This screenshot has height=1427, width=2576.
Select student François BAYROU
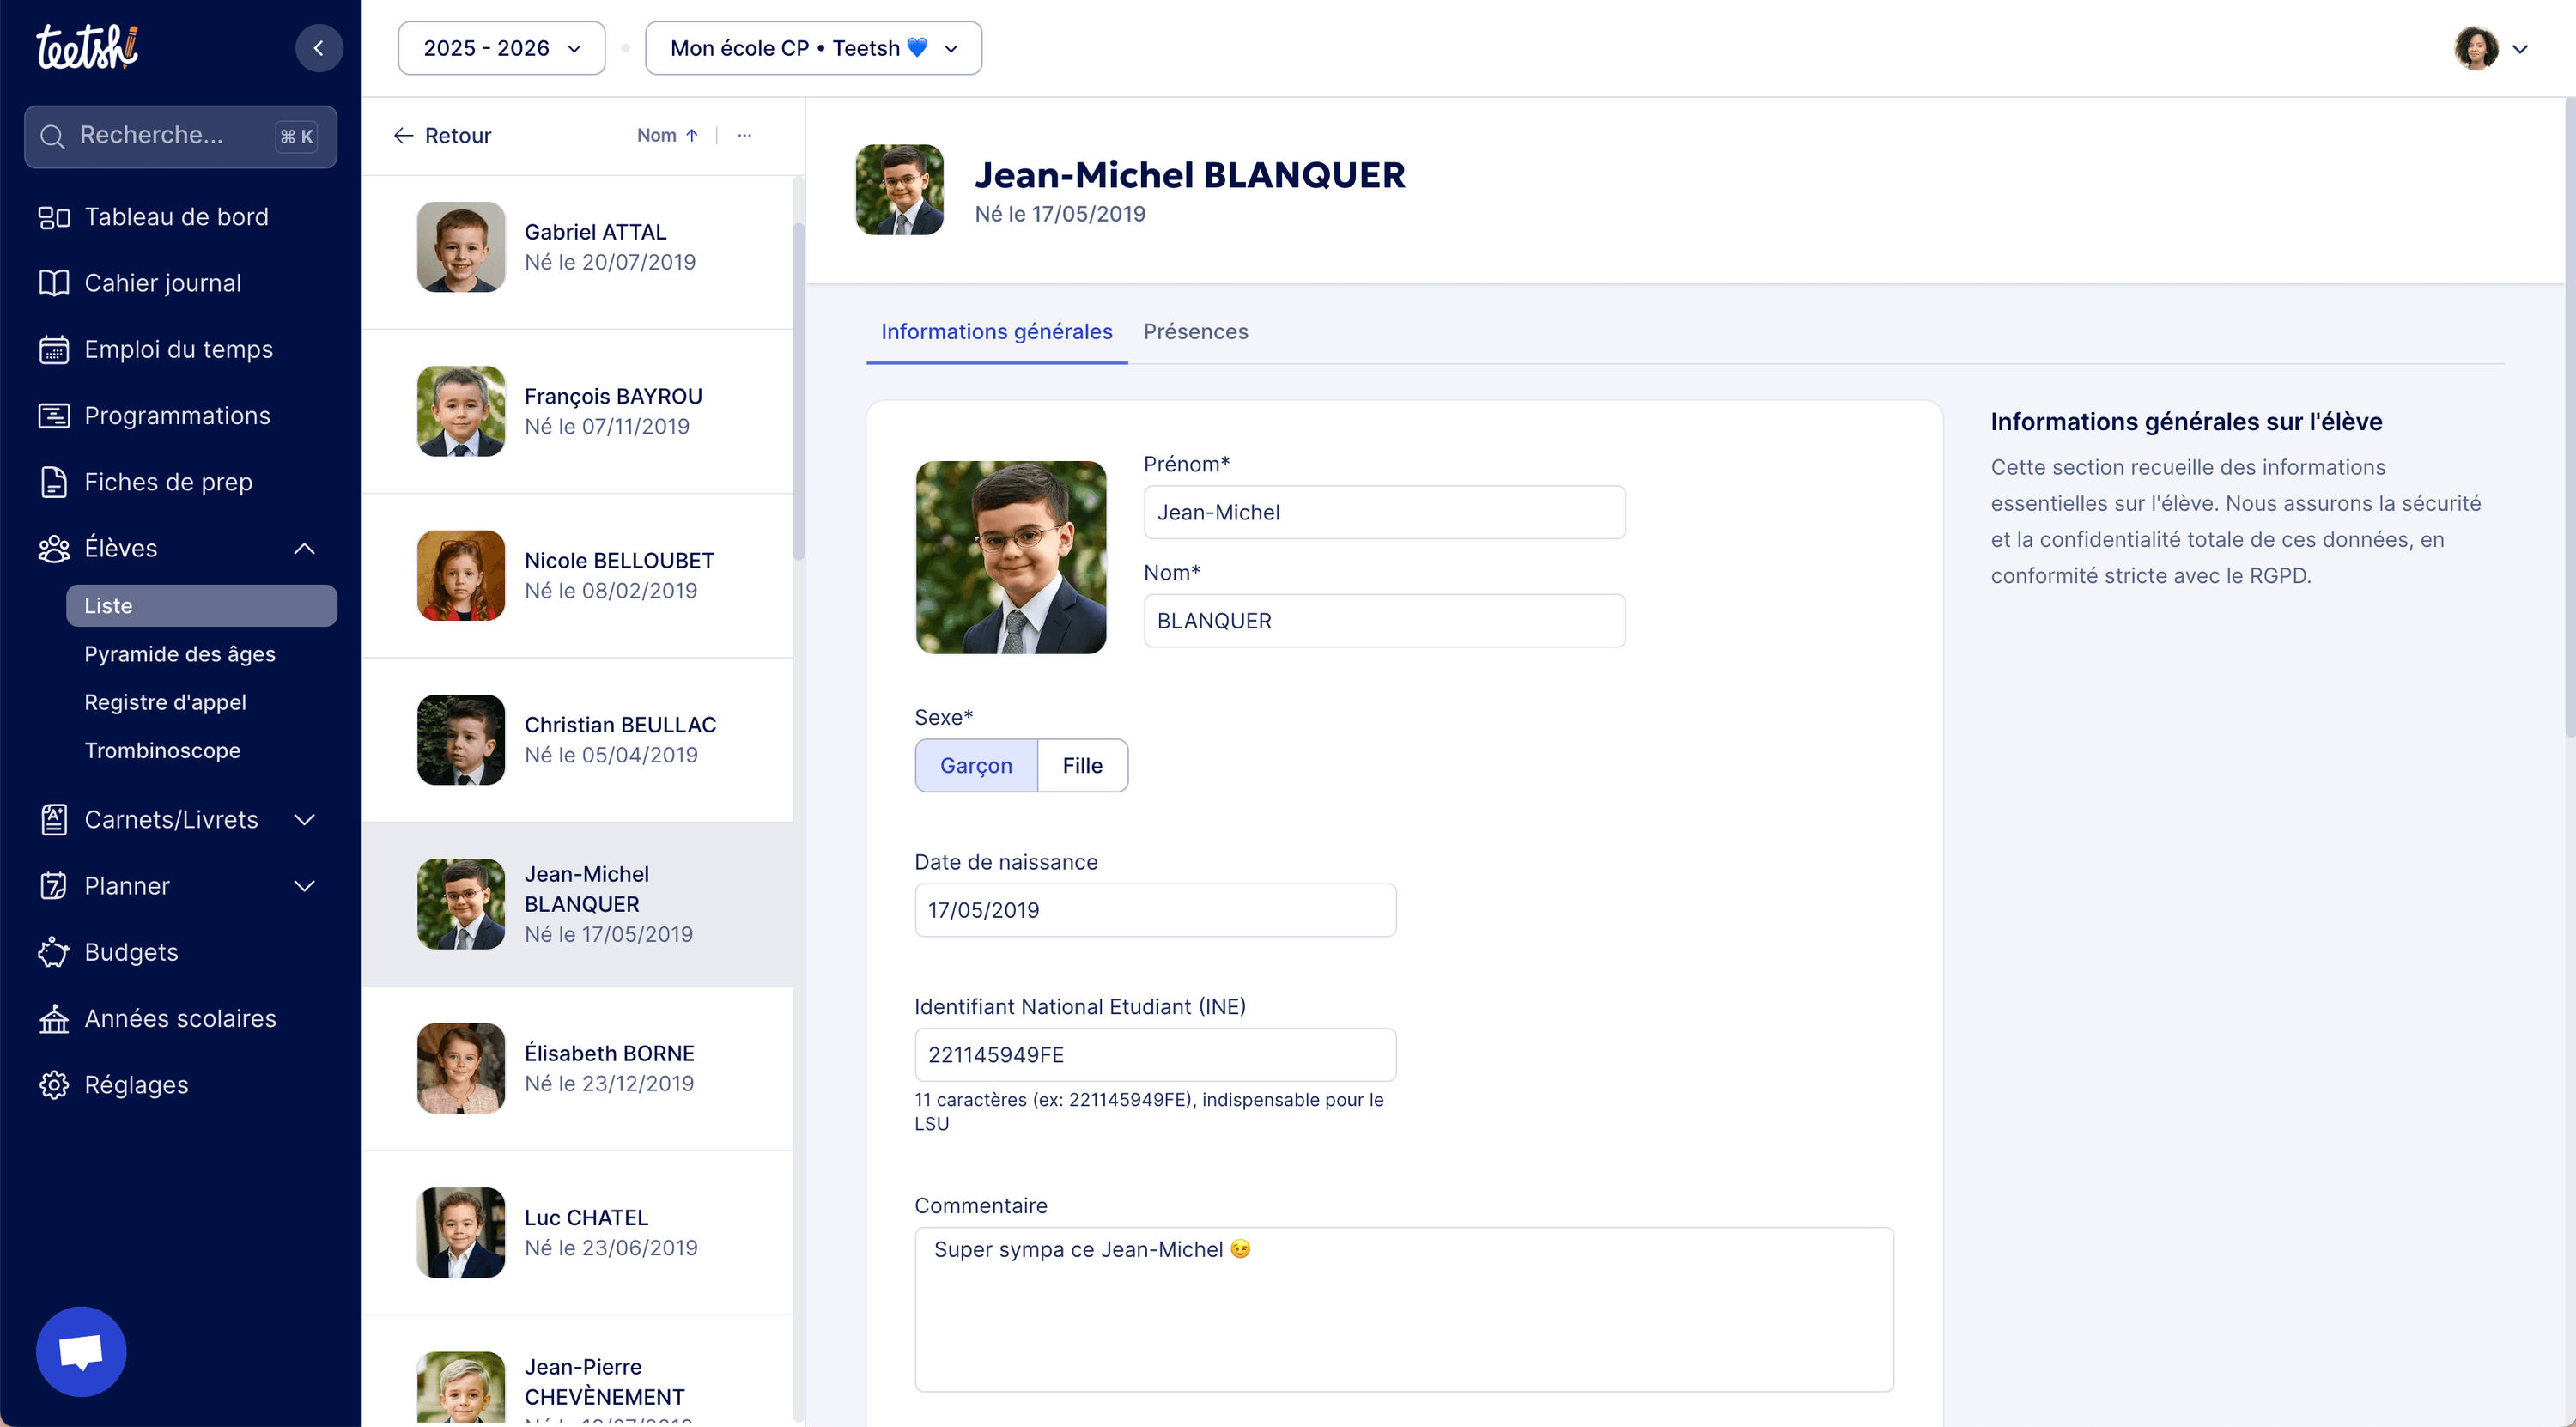click(x=578, y=411)
